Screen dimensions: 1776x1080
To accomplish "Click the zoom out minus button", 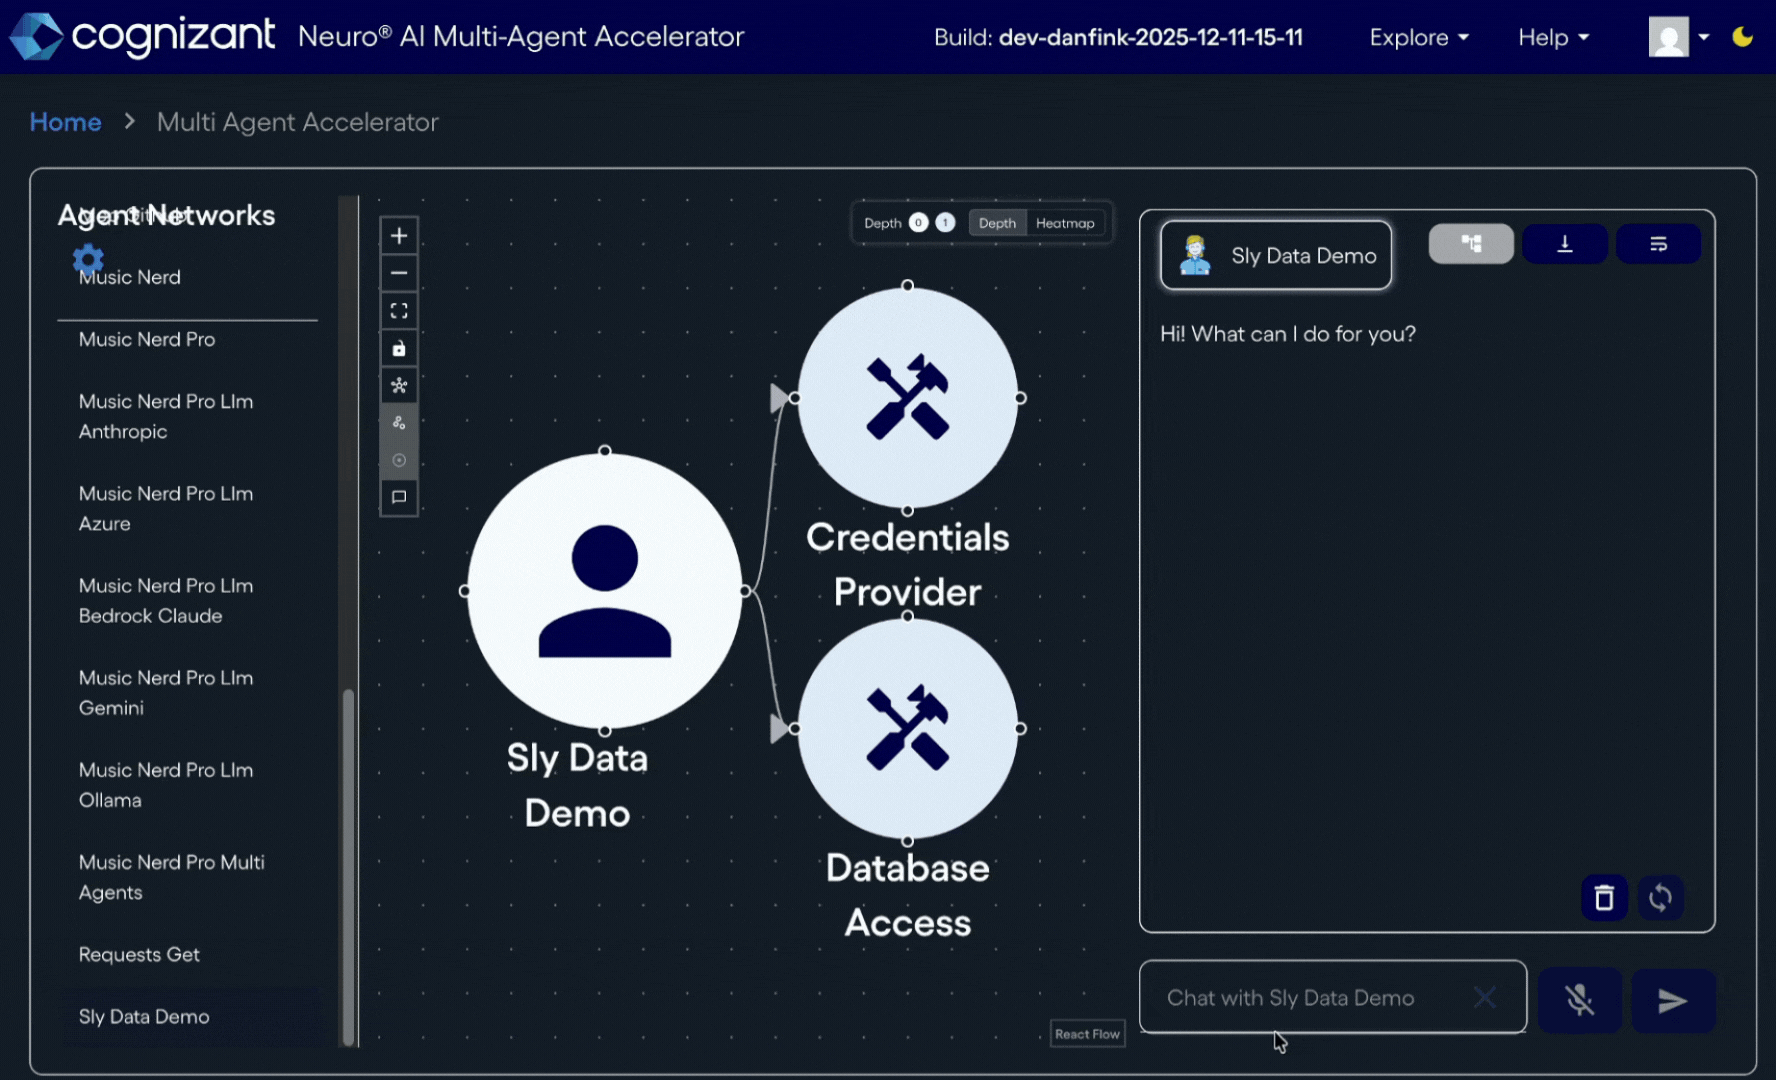I will tap(399, 273).
